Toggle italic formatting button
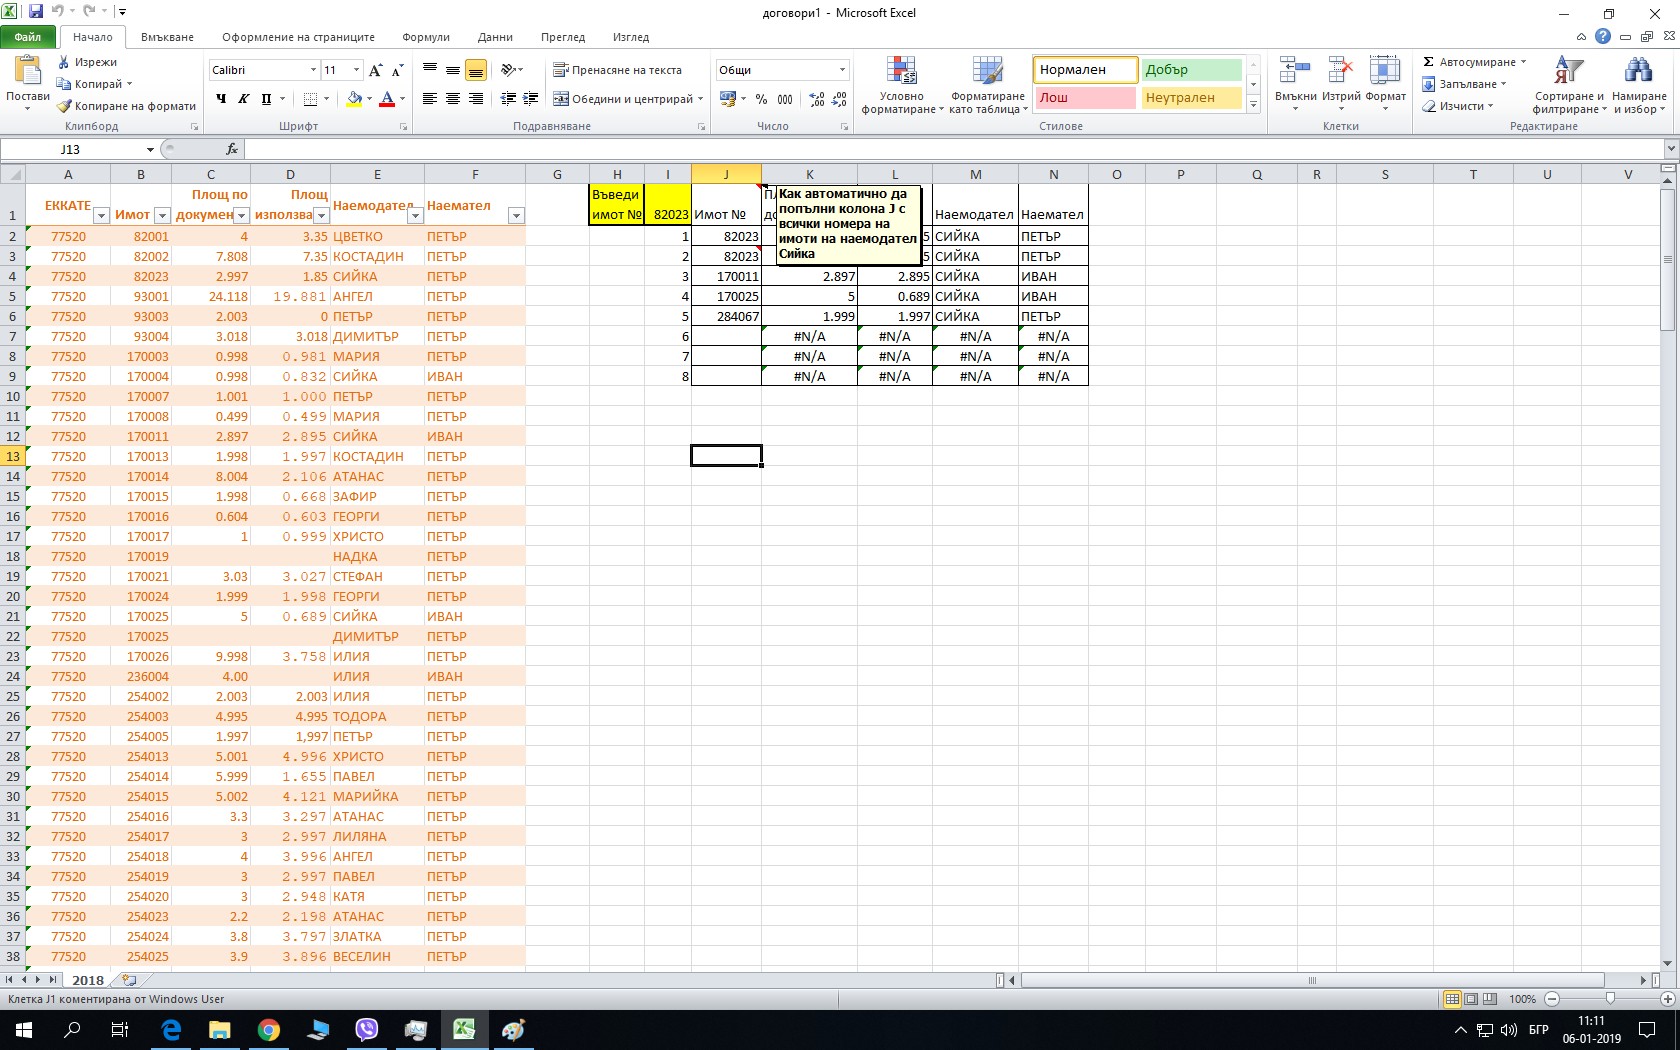The height and width of the screenshot is (1050, 1680). click(x=243, y=99)
